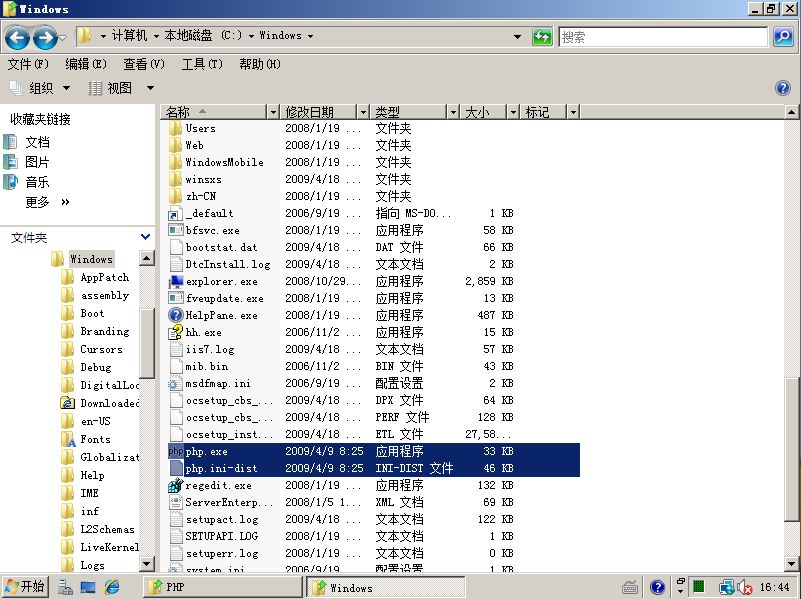Screen dimensions: 801x599
Task: Open the 查看(V) menu
Action: (x=143, y=64)
